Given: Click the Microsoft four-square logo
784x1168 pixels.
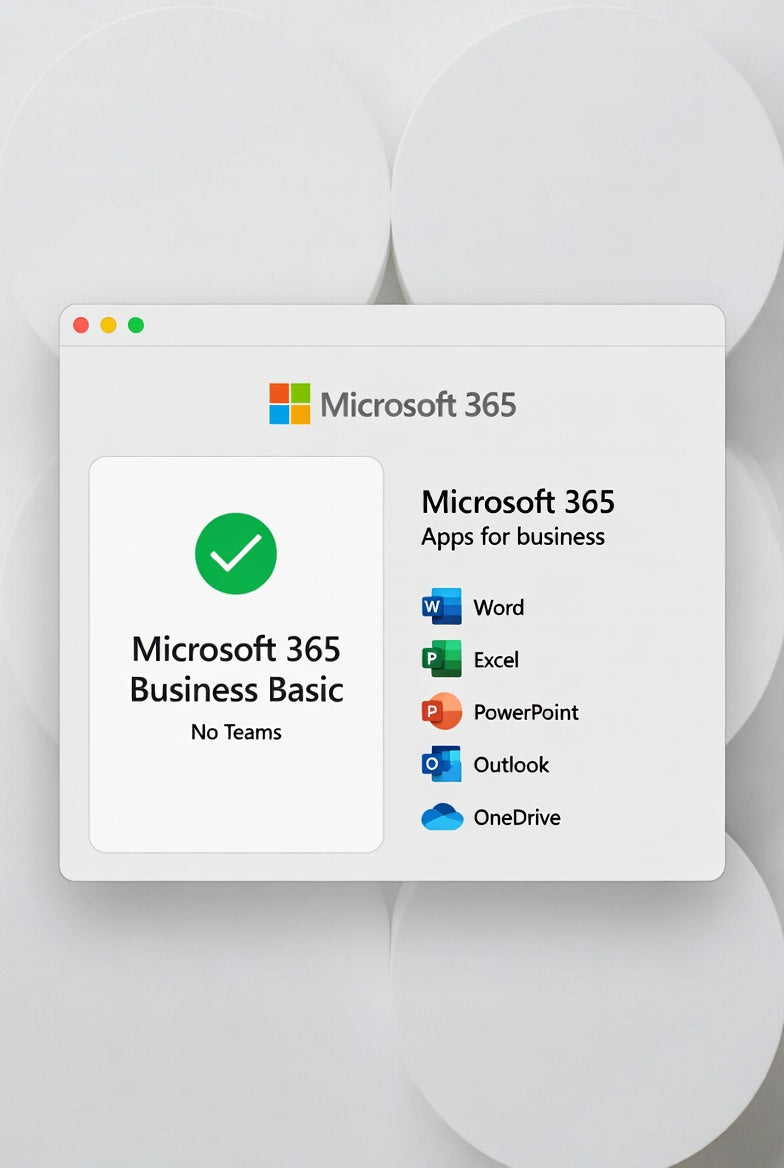Looking at the screenshot, I should coord(289,404).
